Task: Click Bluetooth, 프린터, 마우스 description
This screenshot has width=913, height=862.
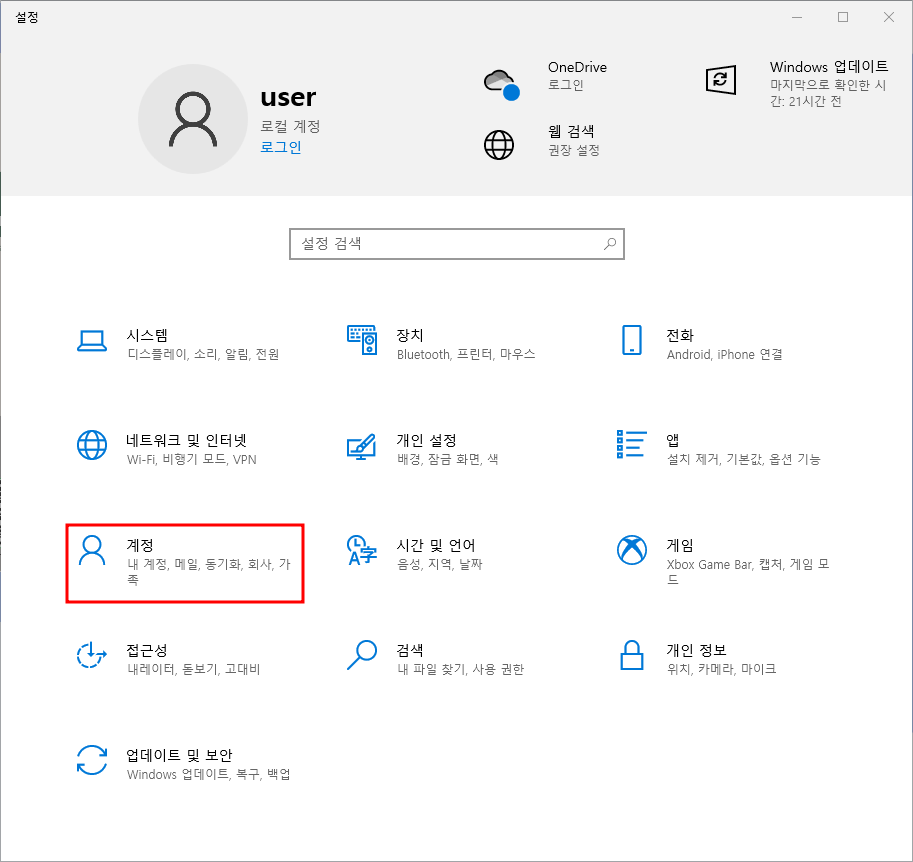Action: click(466, 354)
